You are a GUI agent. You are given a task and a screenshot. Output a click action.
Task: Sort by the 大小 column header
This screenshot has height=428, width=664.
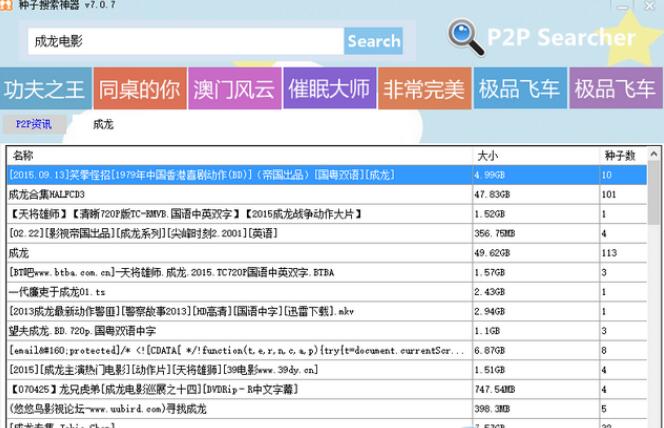point(536,155)
